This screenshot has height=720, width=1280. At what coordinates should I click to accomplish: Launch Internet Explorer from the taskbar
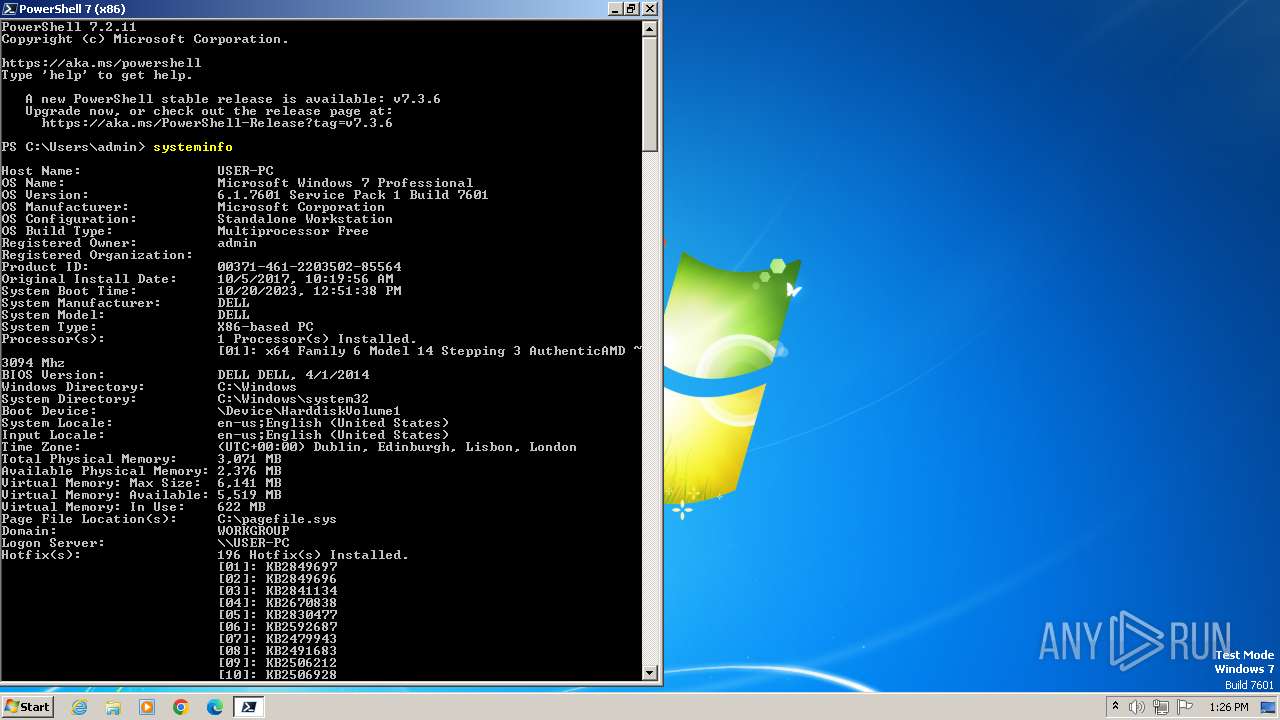tap(80, 707)
